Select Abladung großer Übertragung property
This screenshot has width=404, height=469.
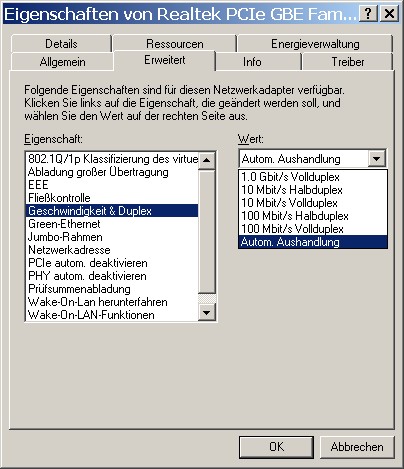point(112,172)
